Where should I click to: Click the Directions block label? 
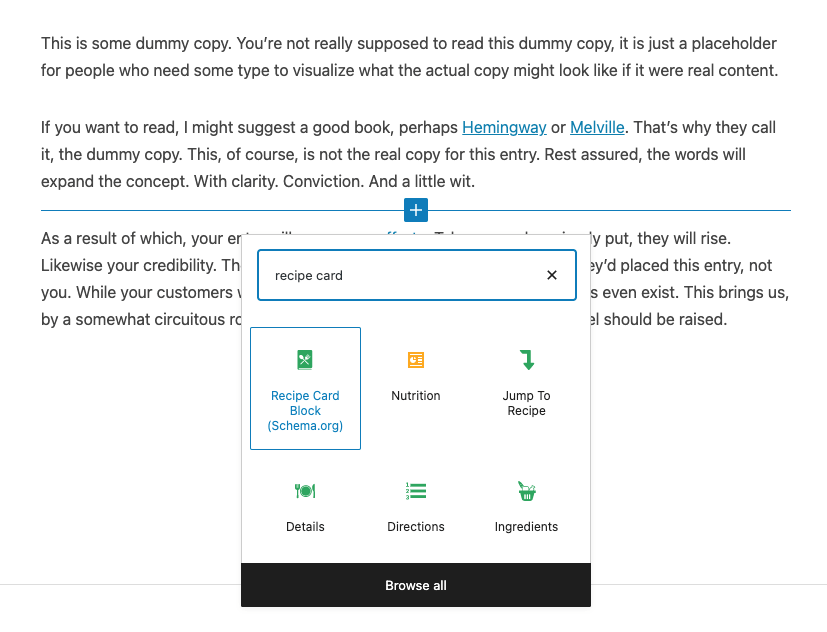(x=416, y=526)
